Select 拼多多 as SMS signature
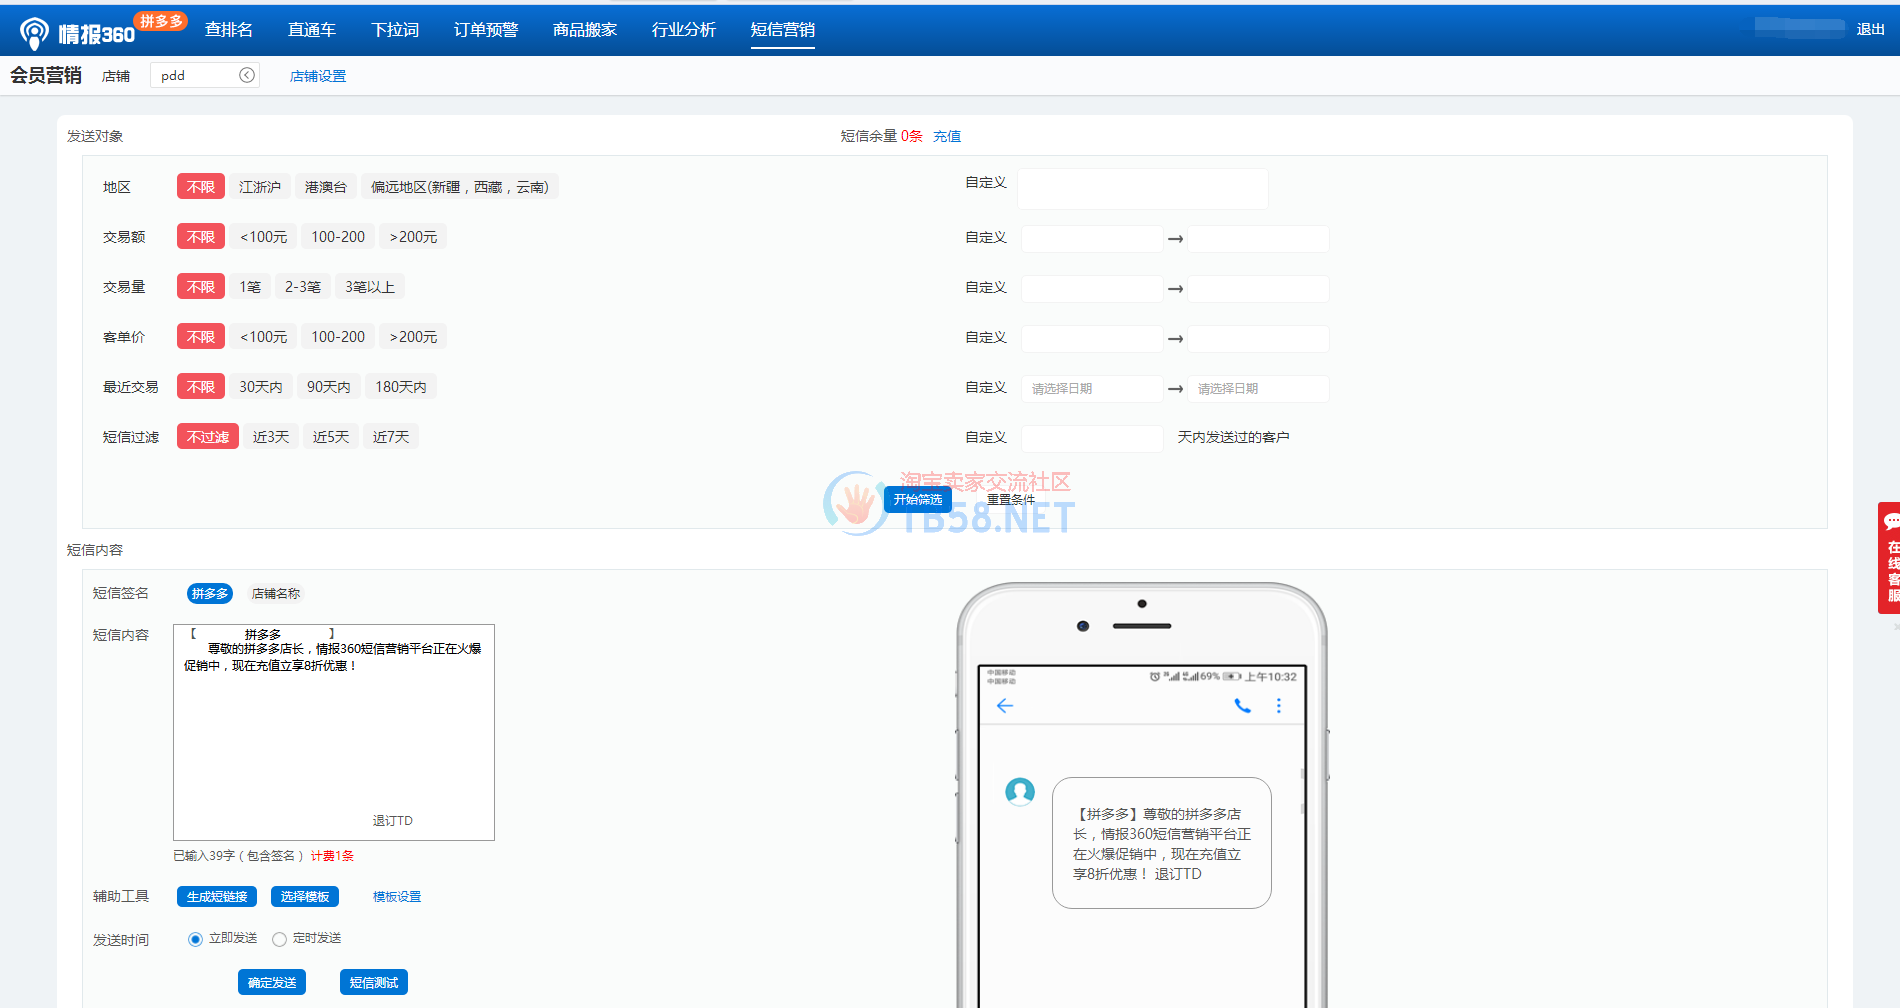The height and width of the screenshot is (1008, 1900). point(210,594)
